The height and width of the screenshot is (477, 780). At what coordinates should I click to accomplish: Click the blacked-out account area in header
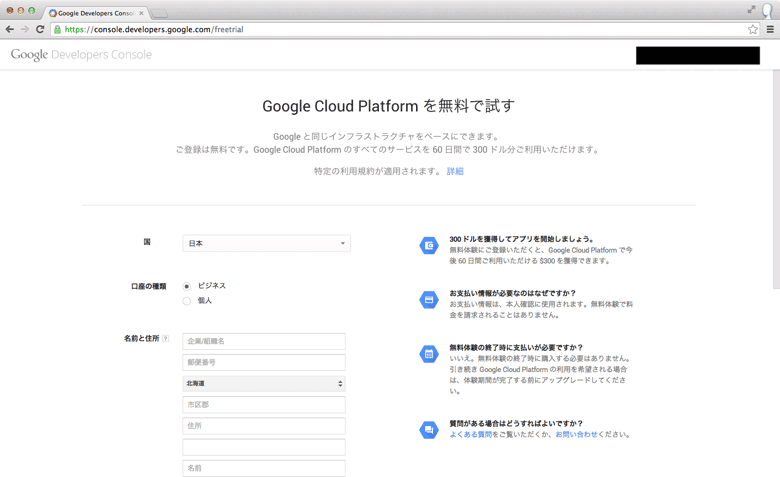pyautogui.click(x=698, y=55)
